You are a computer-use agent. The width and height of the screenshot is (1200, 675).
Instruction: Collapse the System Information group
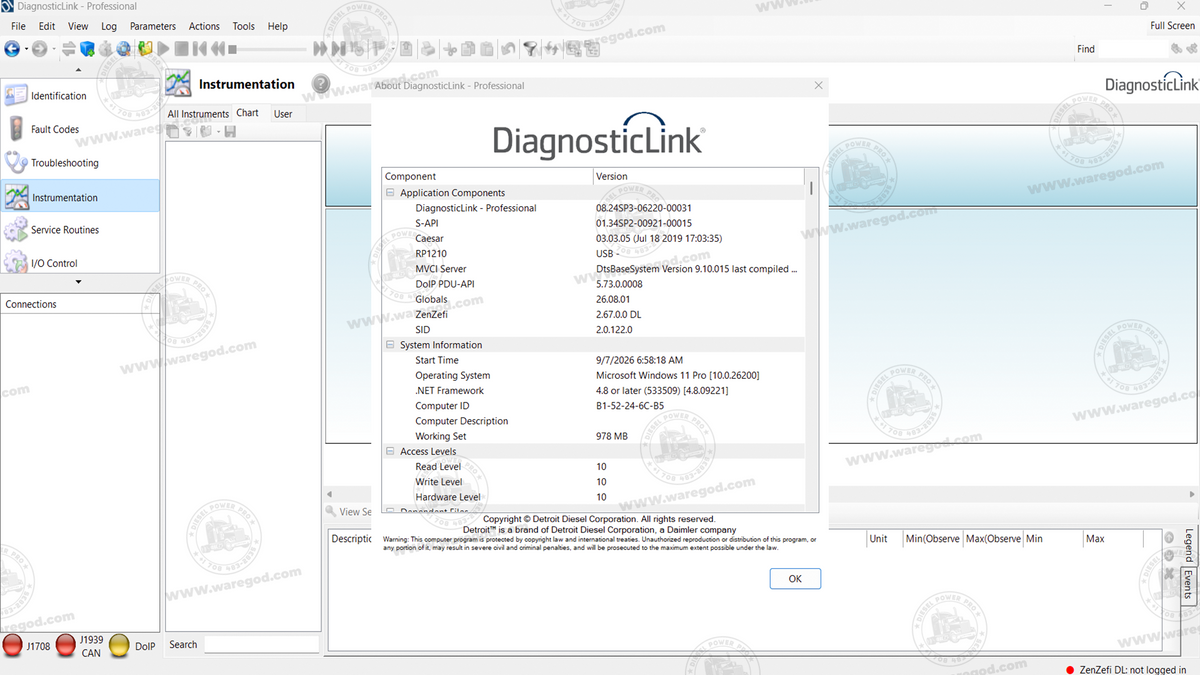390,345
